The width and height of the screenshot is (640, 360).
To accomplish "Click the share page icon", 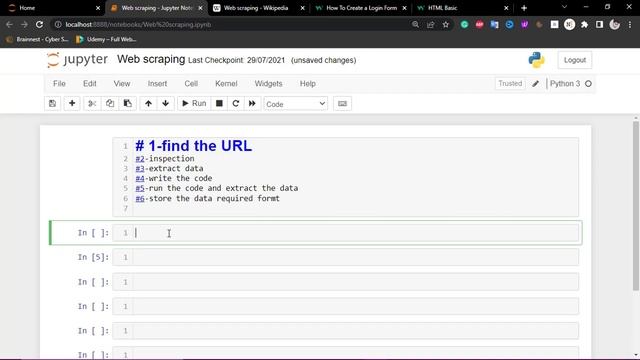I will point(431,24).
